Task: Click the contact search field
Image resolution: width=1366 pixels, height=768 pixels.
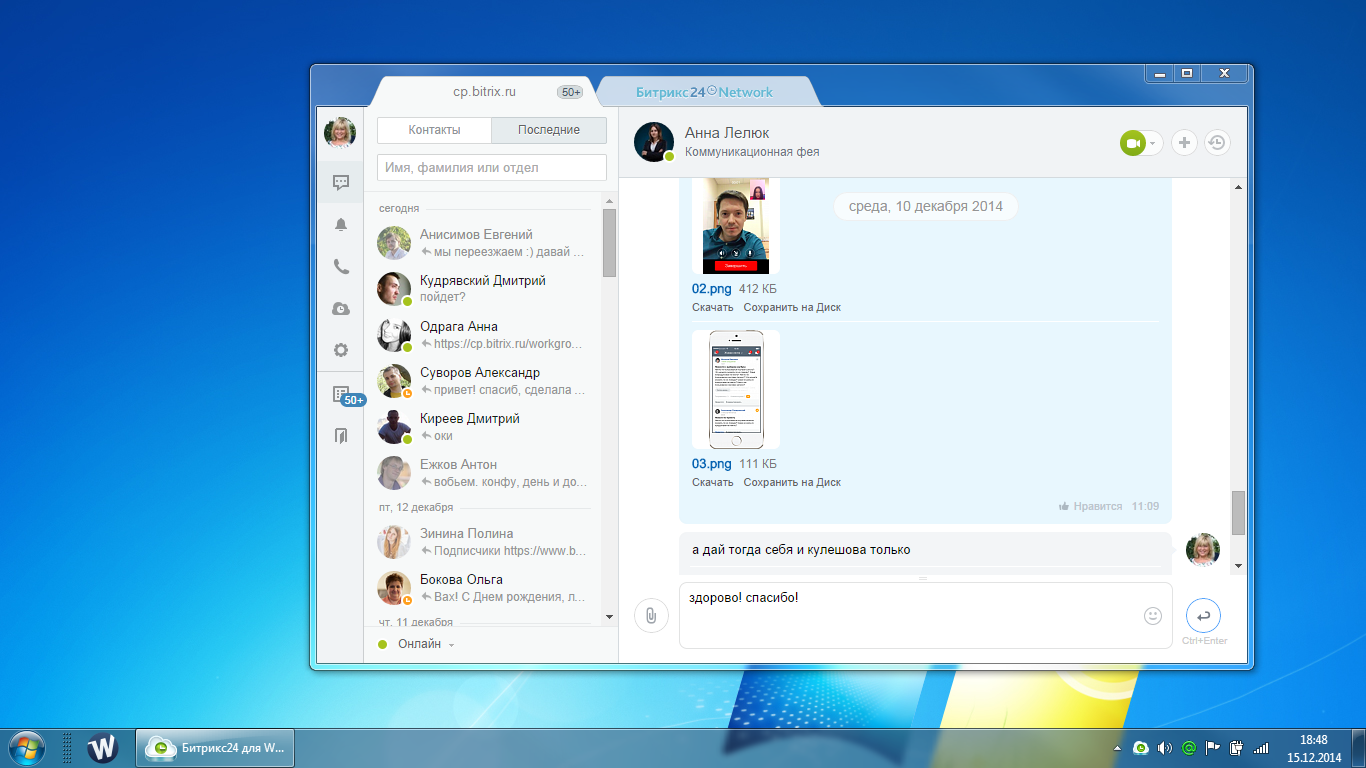Action: (492, 167)
